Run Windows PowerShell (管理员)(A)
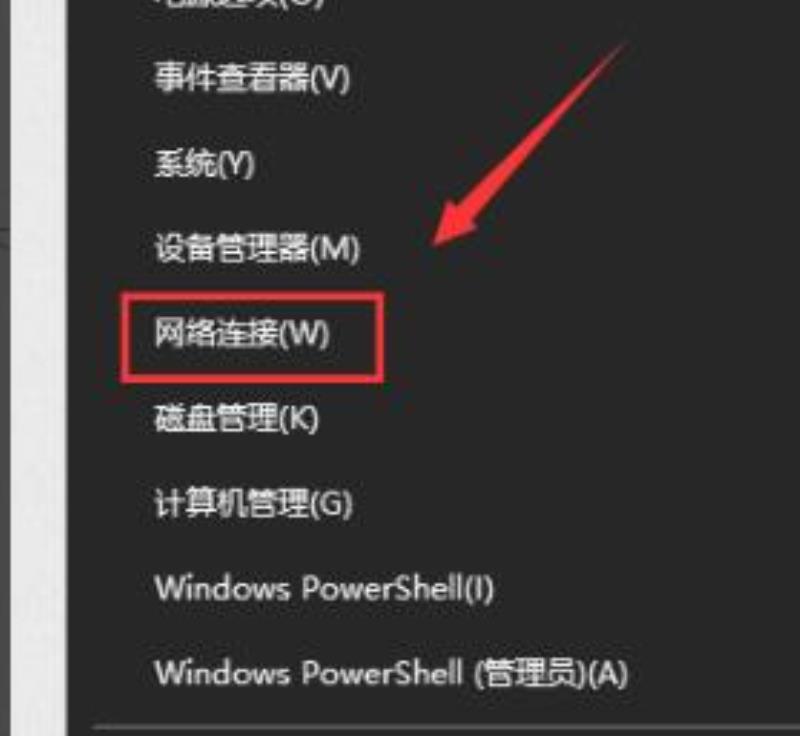Image resolution: width=800 pixels, height=736 pixels. pyautogui.click(x=391, y=673)
